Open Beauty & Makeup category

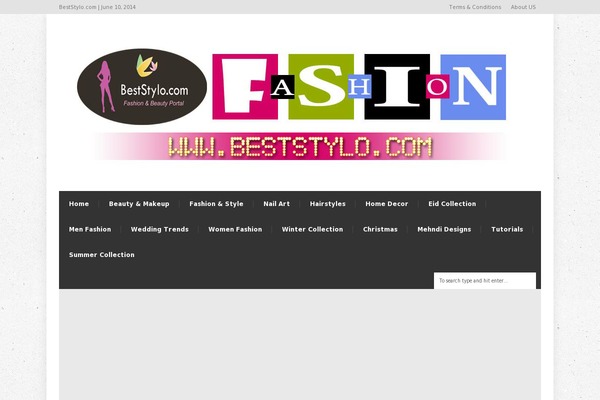(x=139, y=204)
